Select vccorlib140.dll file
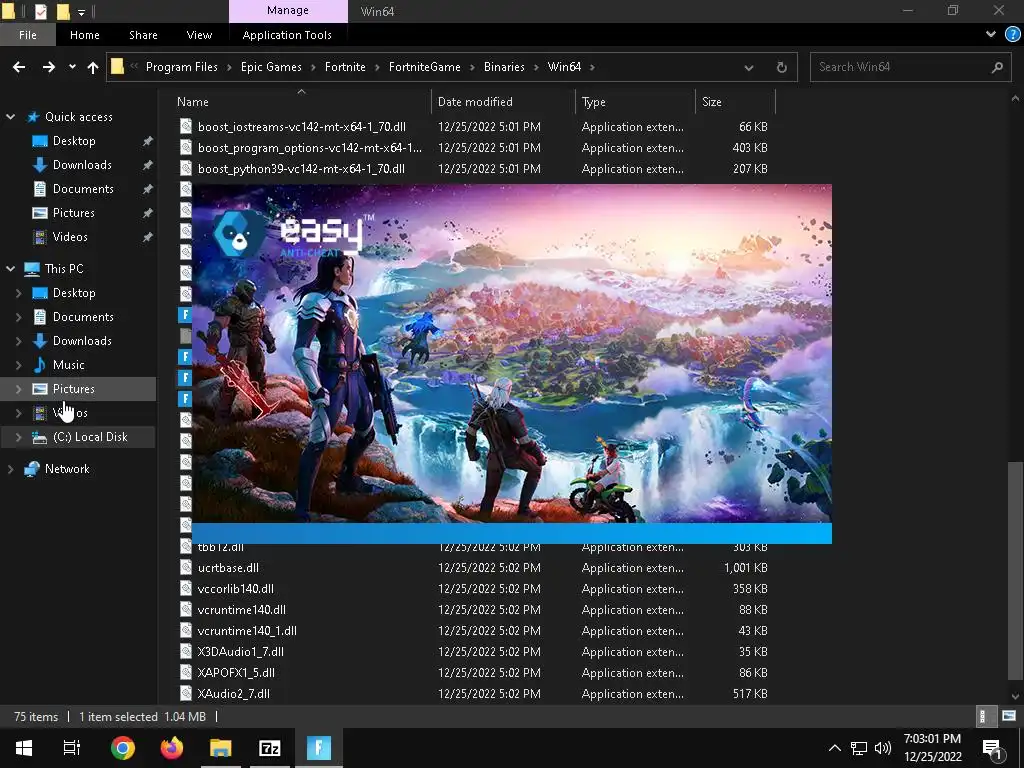Screen dimensions: 1024x768 [x=235, y=588]
